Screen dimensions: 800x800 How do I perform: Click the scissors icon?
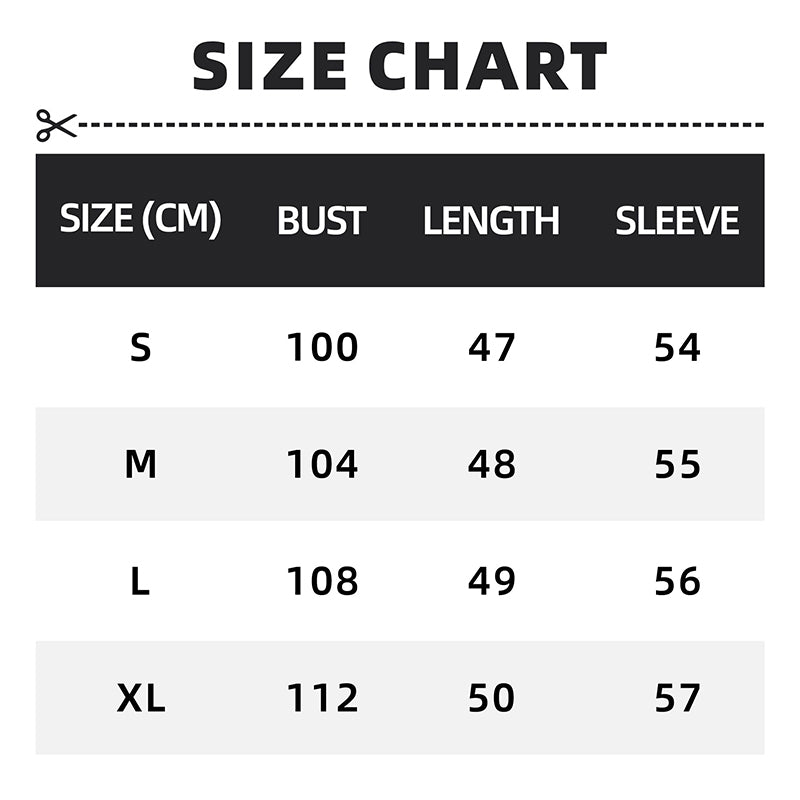point(56,125)
